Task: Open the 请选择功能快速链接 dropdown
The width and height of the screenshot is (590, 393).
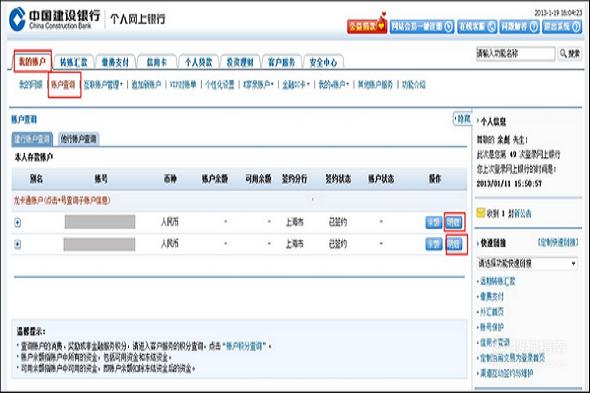Action: (527, 263)
